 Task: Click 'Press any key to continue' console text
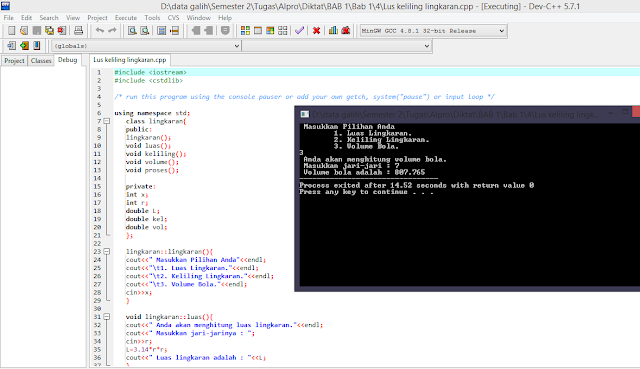[366, 192]
